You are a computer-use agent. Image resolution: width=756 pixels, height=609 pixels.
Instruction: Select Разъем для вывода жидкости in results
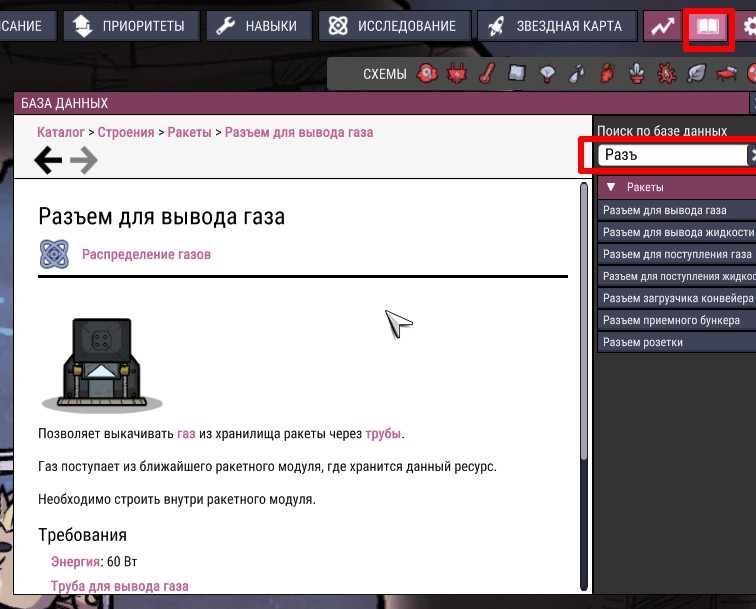click(x=677, y=232)
